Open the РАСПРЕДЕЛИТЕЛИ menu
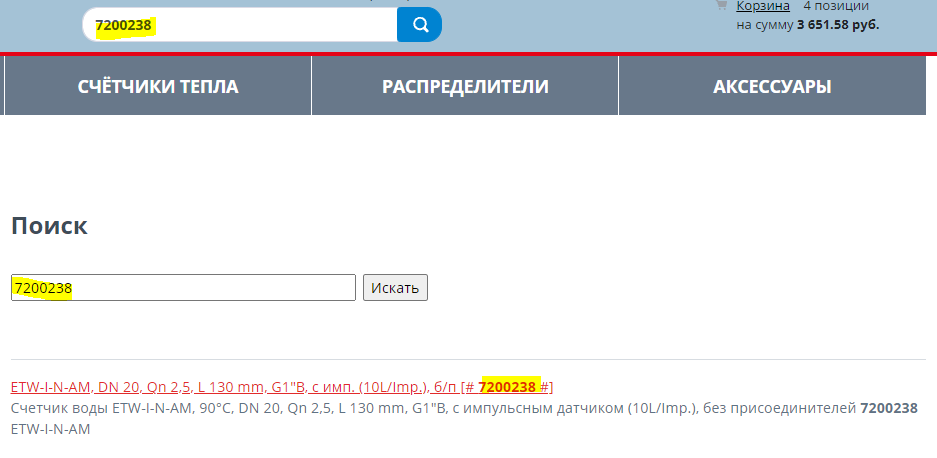Image resolution: width=937 pixels, height=458 pixels. (465, 86)
